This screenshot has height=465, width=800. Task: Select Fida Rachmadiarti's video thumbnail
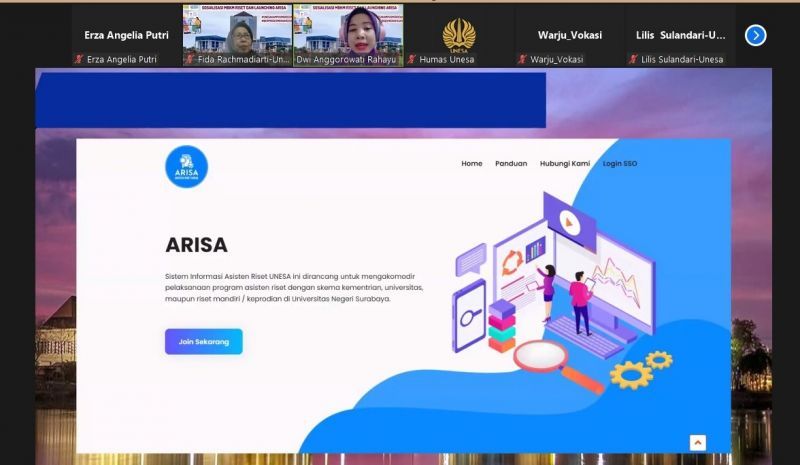tap(237, 35)
